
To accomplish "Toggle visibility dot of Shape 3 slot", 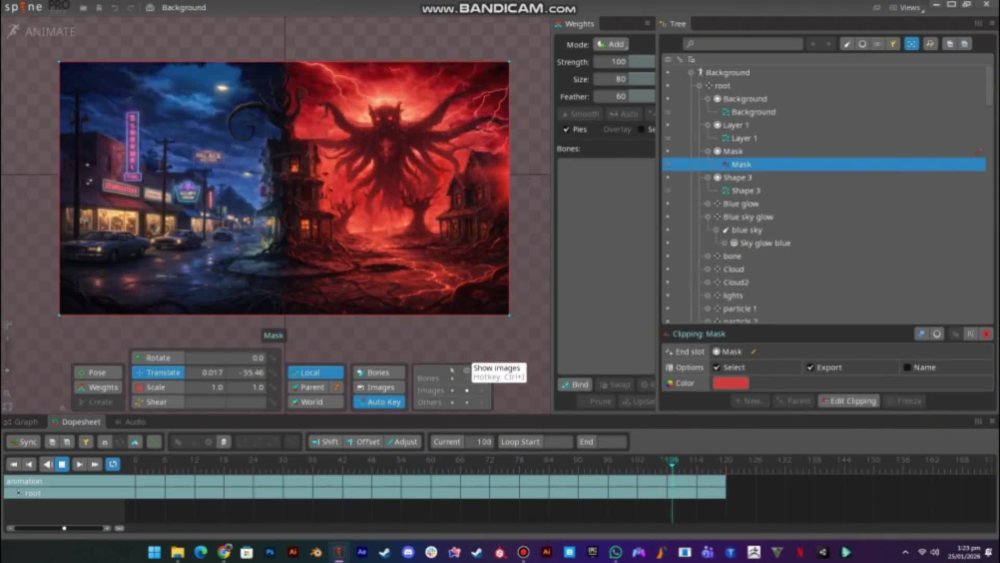I will click(x=668, y=177).
